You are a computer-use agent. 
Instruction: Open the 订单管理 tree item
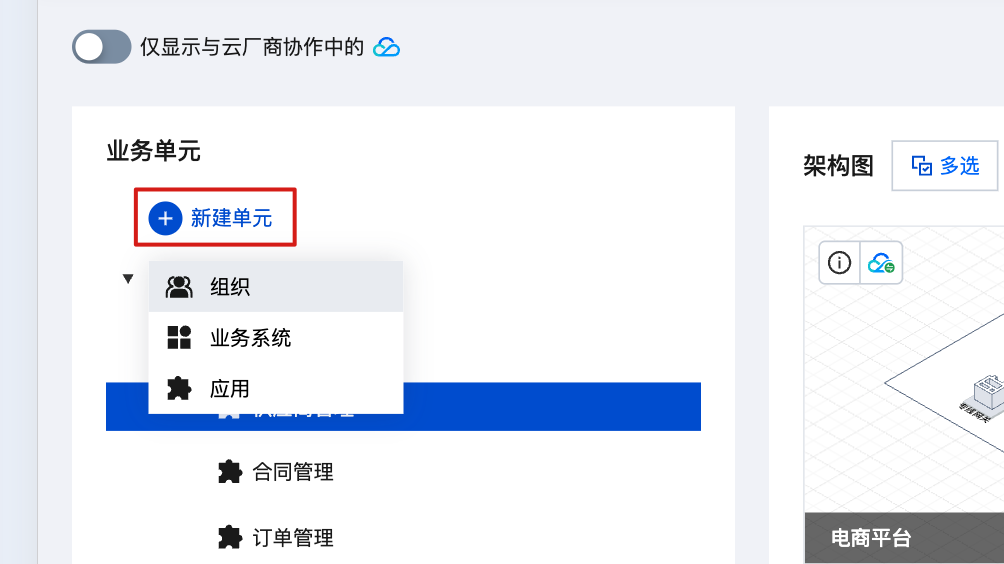pyautogui.click(x=293, y=538)
